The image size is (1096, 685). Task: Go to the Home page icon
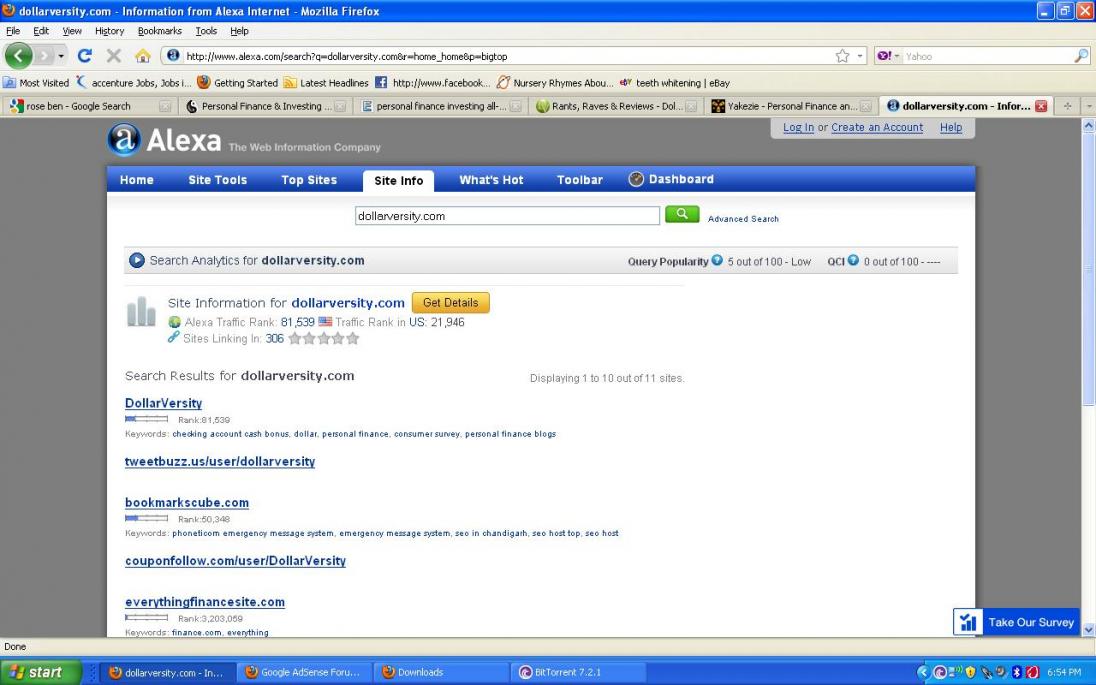[x=143, y=56]
